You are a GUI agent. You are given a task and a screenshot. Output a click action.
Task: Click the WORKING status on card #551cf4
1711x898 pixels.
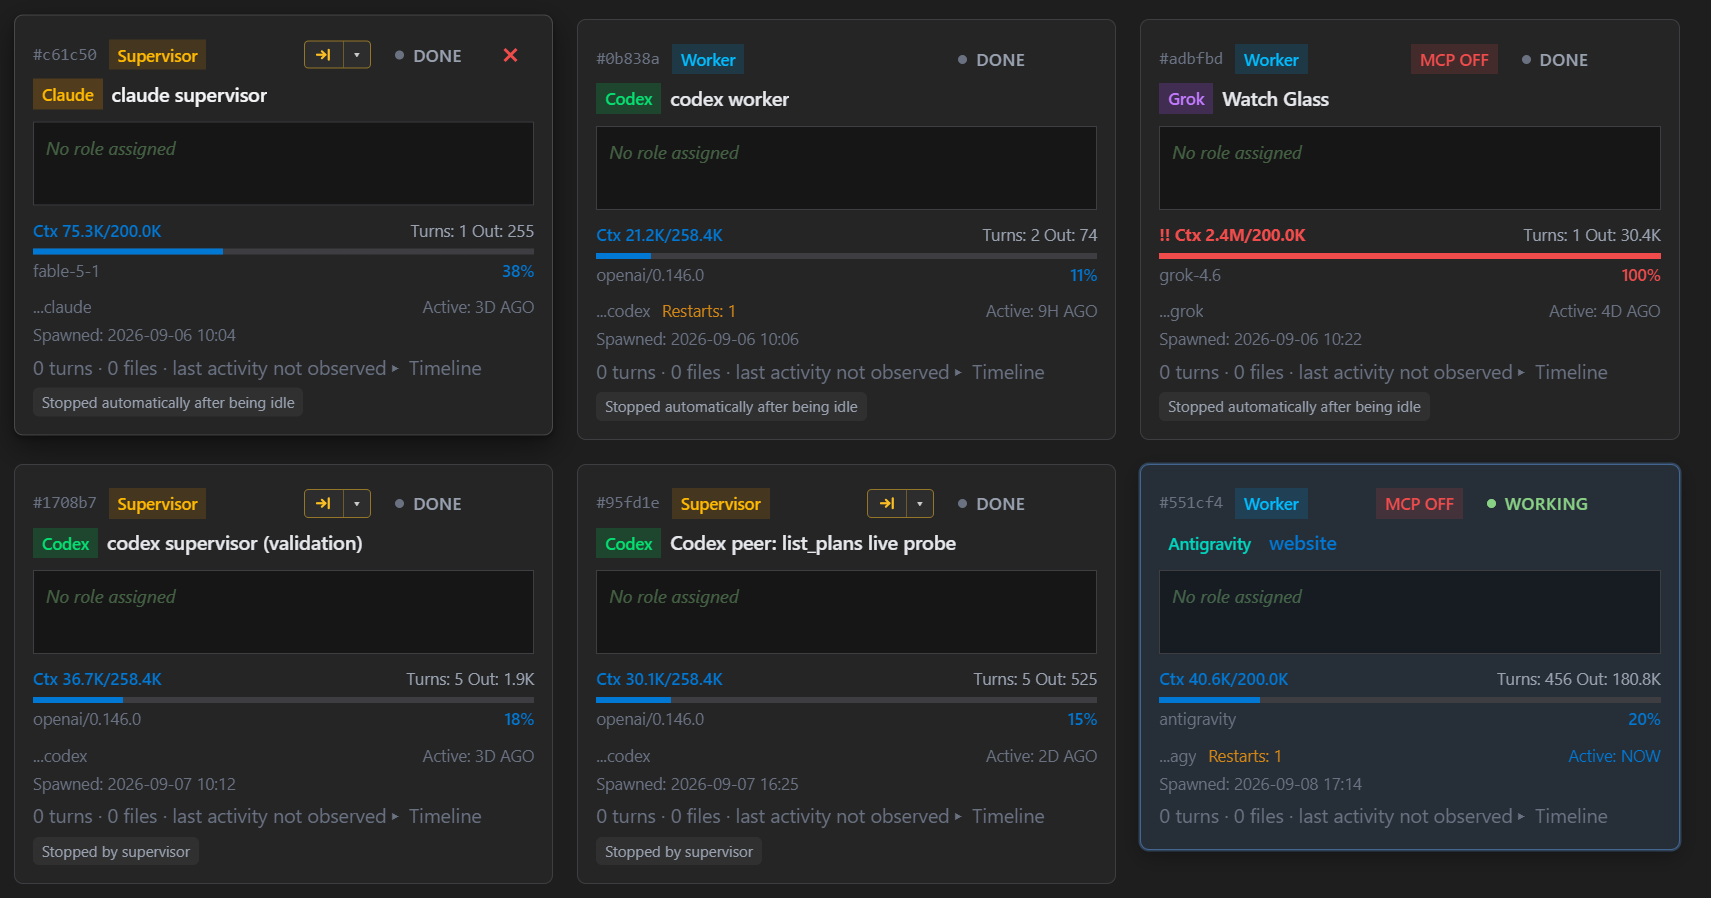[1537, 504]
